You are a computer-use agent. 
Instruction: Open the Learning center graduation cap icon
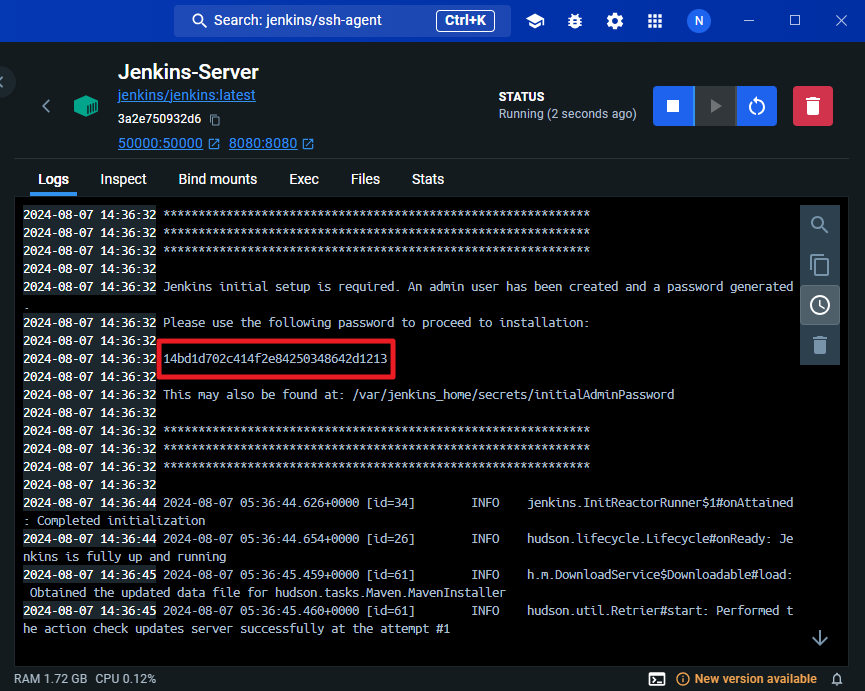(535, 21)
